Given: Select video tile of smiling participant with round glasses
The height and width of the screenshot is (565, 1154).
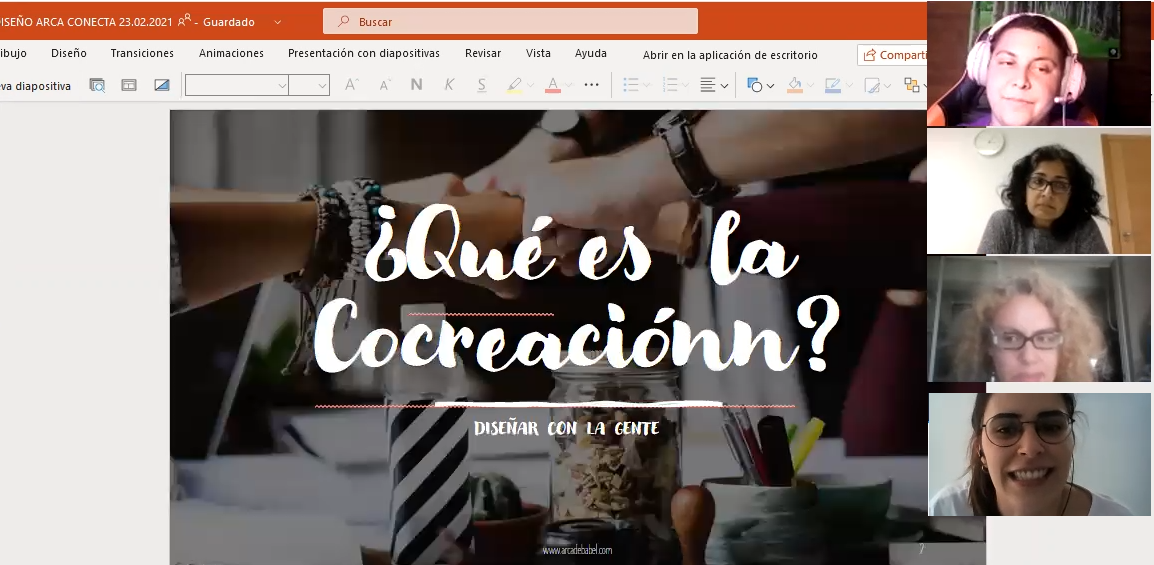Looking at the screenshot, I should (1039, 454).
